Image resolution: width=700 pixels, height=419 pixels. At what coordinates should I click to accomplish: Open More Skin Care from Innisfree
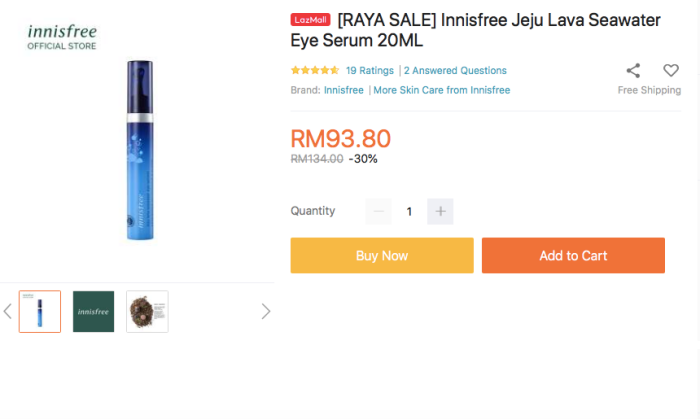click(442, 90)
